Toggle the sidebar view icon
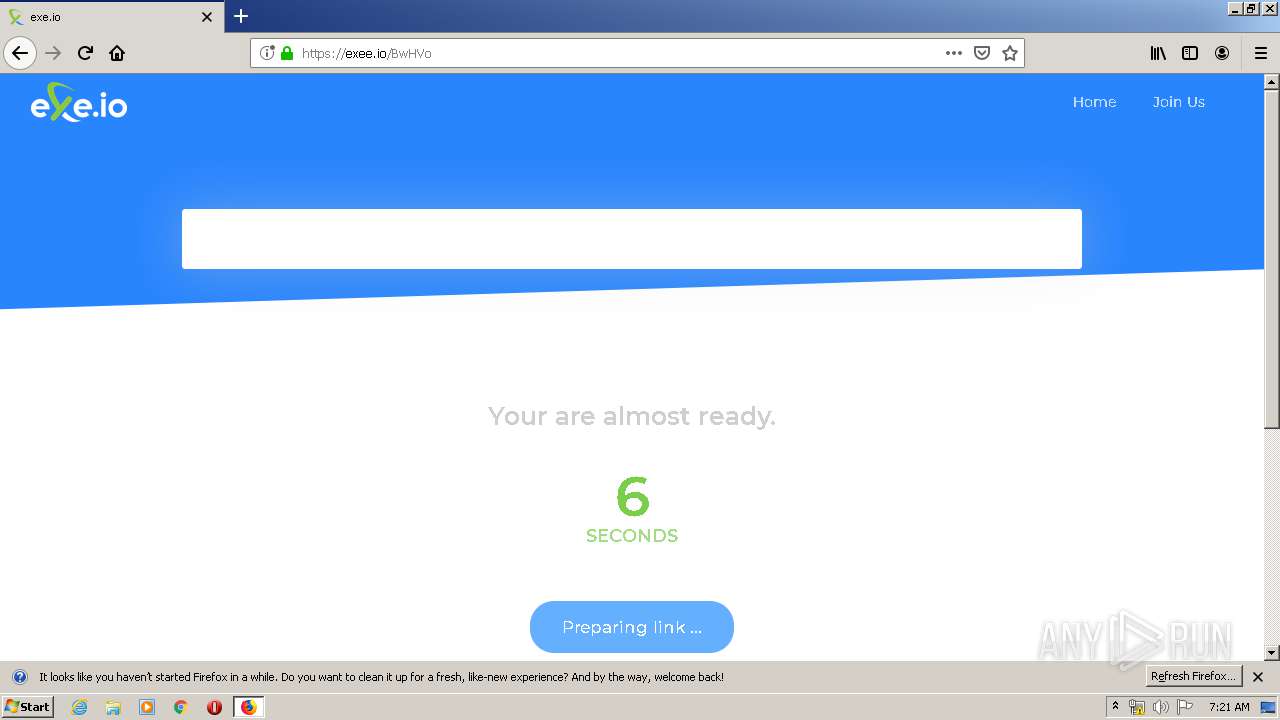Screen dimensions: 1280x720 pos(1190,53)
